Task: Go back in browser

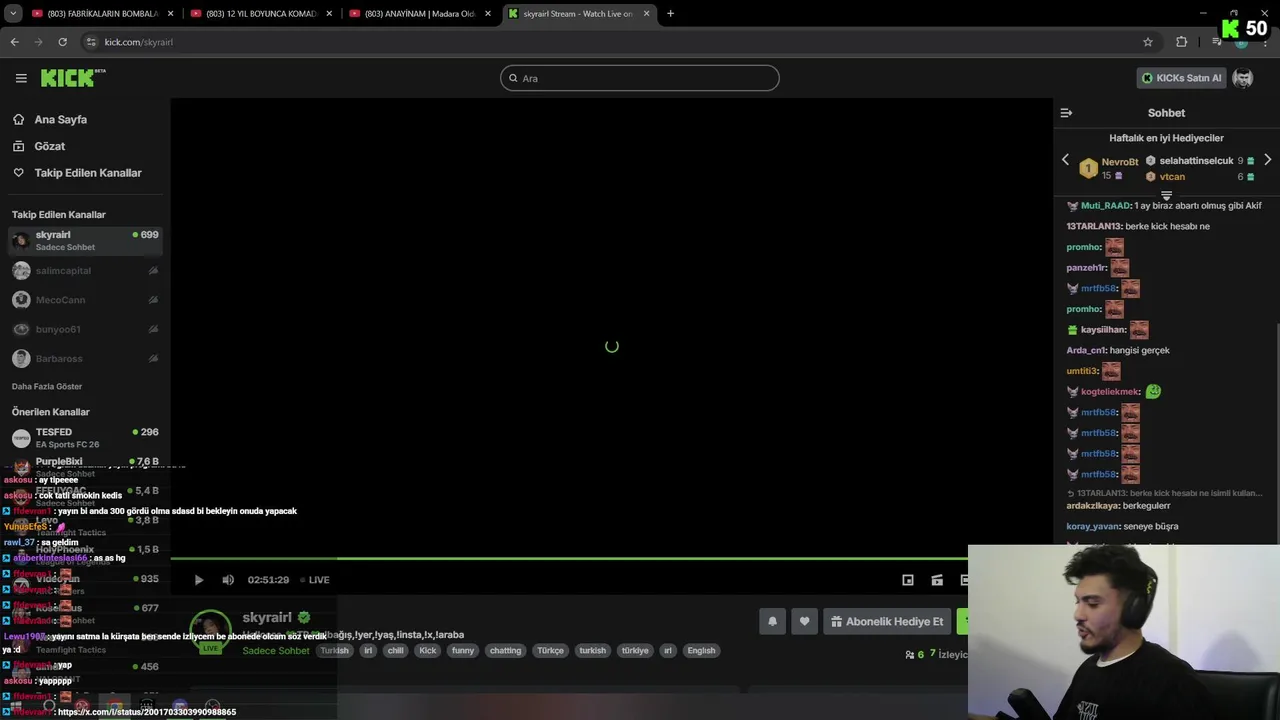Action: point(14,42)
